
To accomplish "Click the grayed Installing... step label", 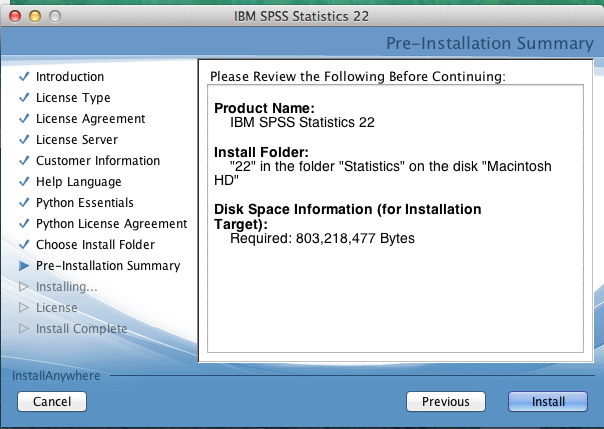I will point(66,287).
